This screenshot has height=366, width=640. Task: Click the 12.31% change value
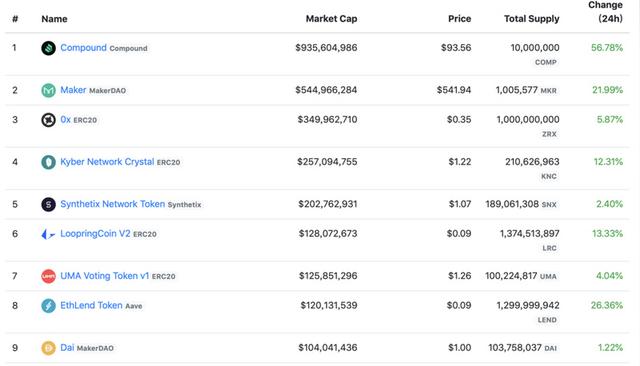click(608, 162)
